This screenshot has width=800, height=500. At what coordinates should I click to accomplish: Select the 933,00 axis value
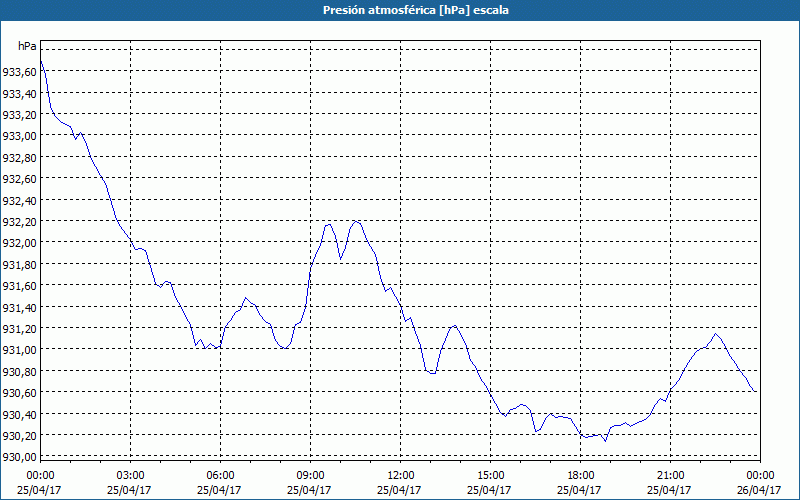(19, 136)
